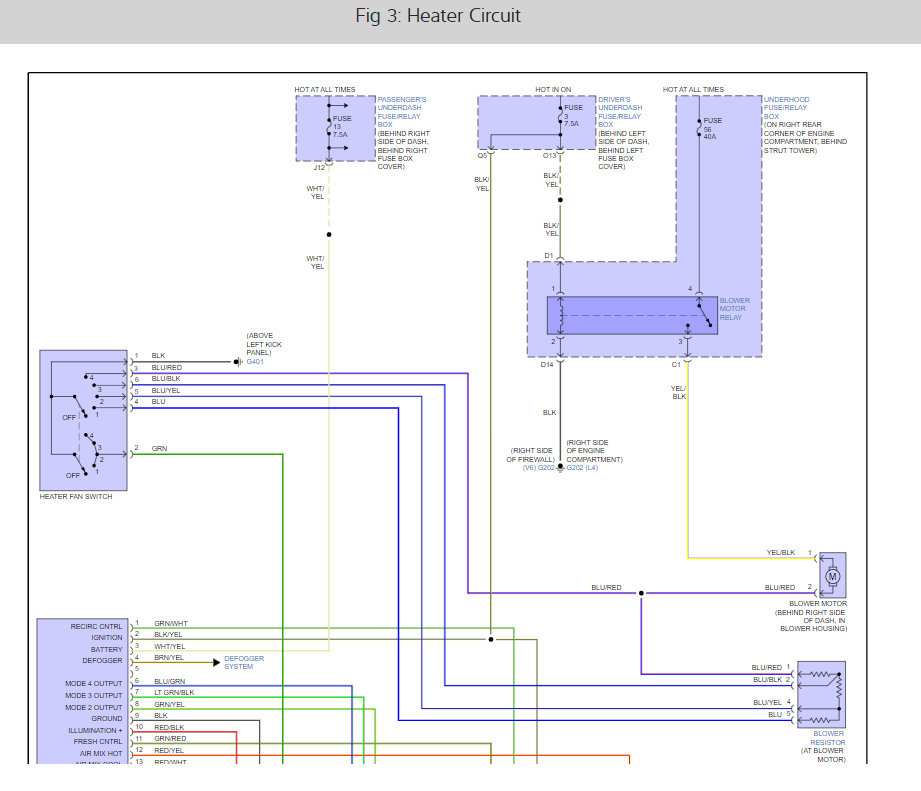Click the Blower Motor Relay box

[632, 315]
